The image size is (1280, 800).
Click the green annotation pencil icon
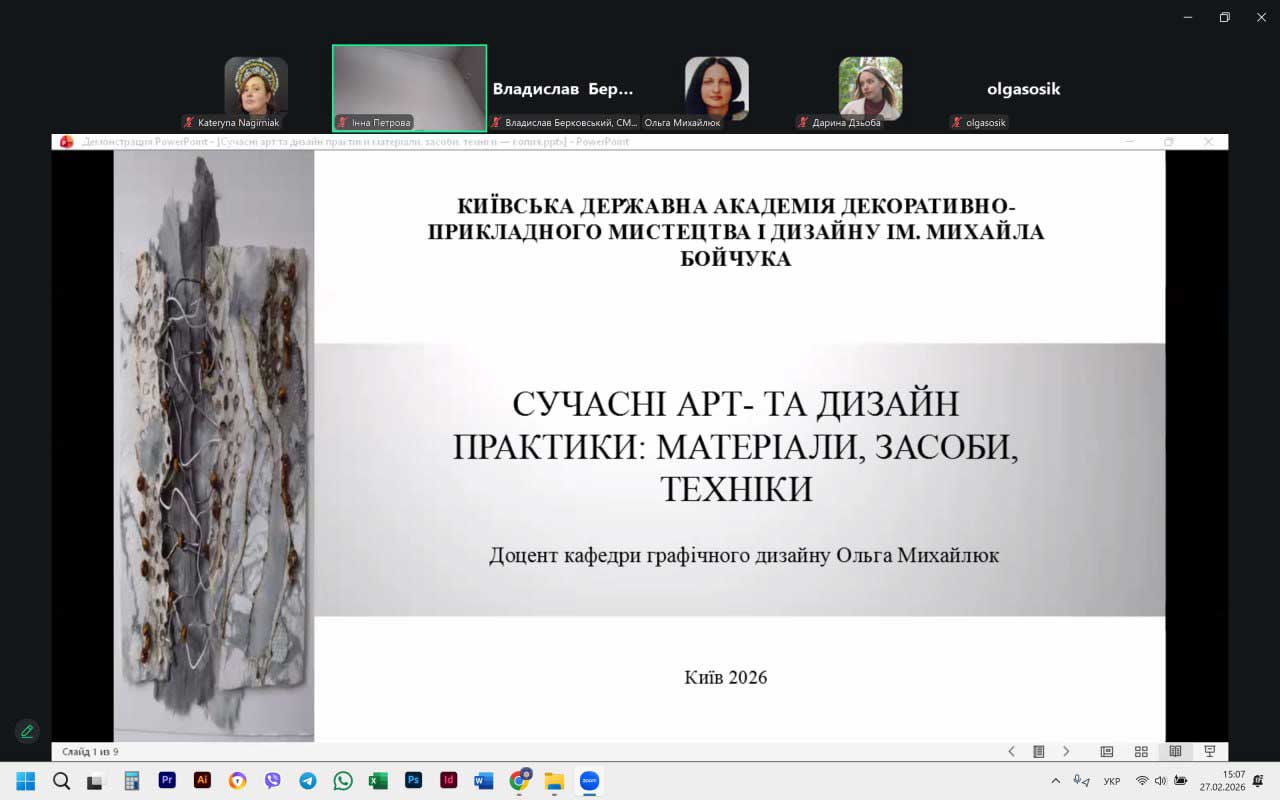click(x=27, y=731)
